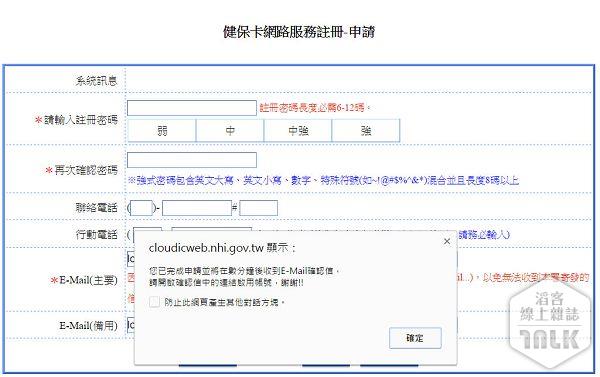Image resolution: width=600 pixels, height=377 pixels.
Task: Click the 健保卡網路服務註冊-申請 page title
Action: 299,32
